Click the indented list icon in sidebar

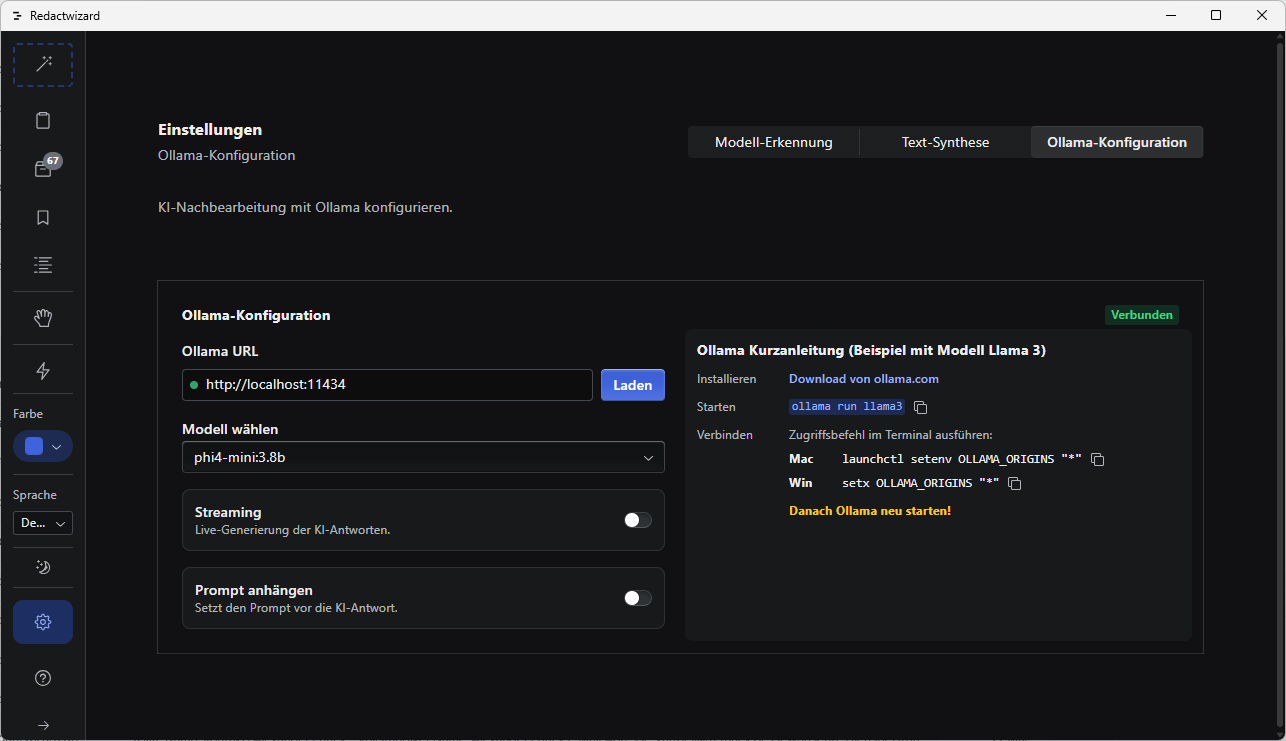[43, 265]
